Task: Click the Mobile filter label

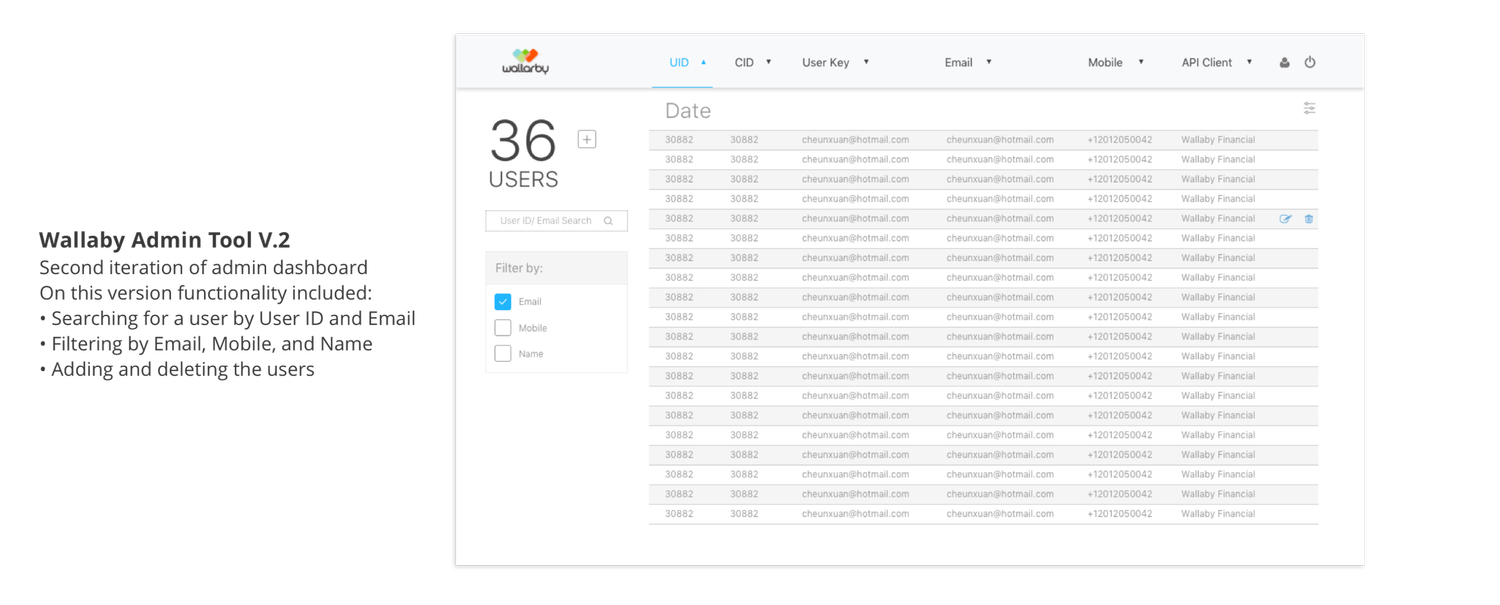Action: pyautogui.click(x=533, y=328)
